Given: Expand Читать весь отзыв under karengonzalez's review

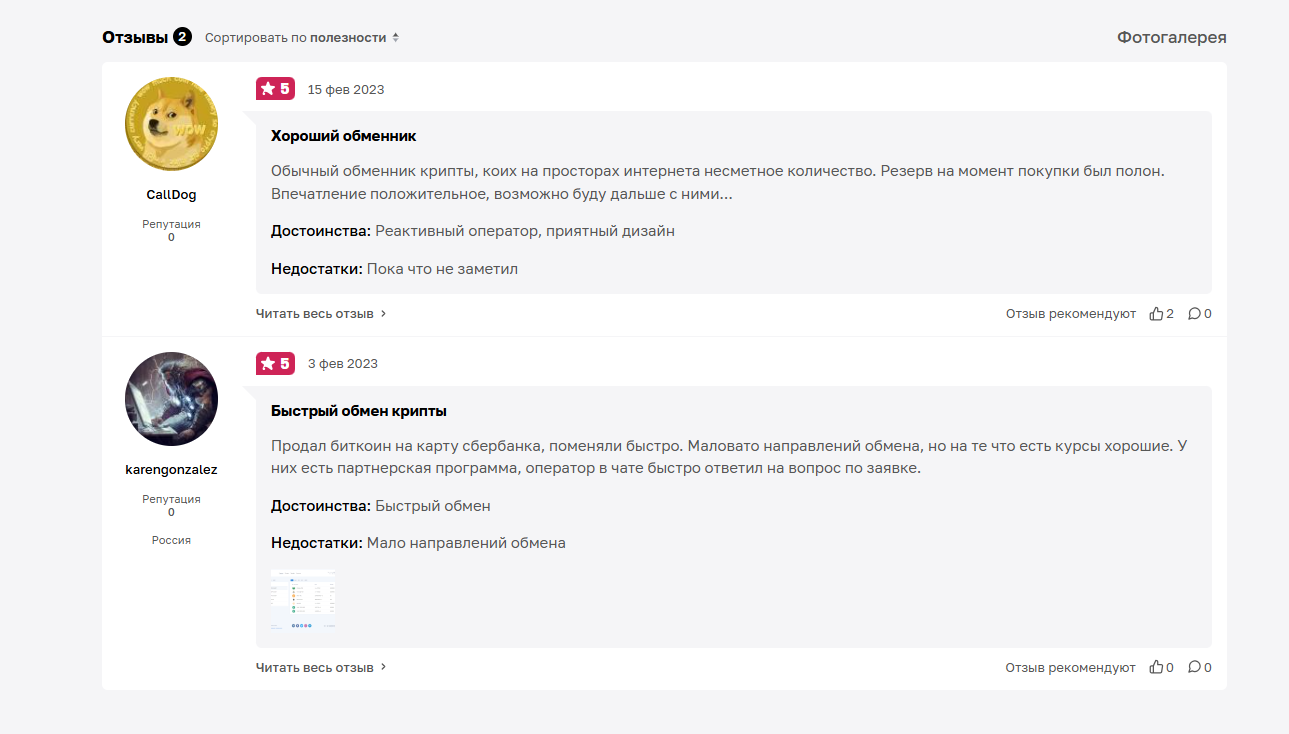Looking at the screenshot, I should pyautogui.click(x=321, y=668).
